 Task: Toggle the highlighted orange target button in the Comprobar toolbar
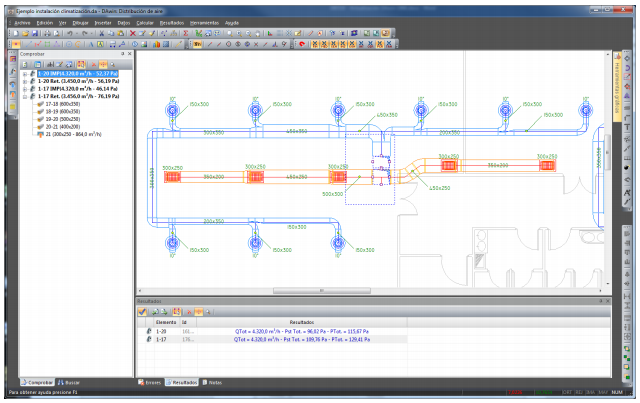pos(103,65)
